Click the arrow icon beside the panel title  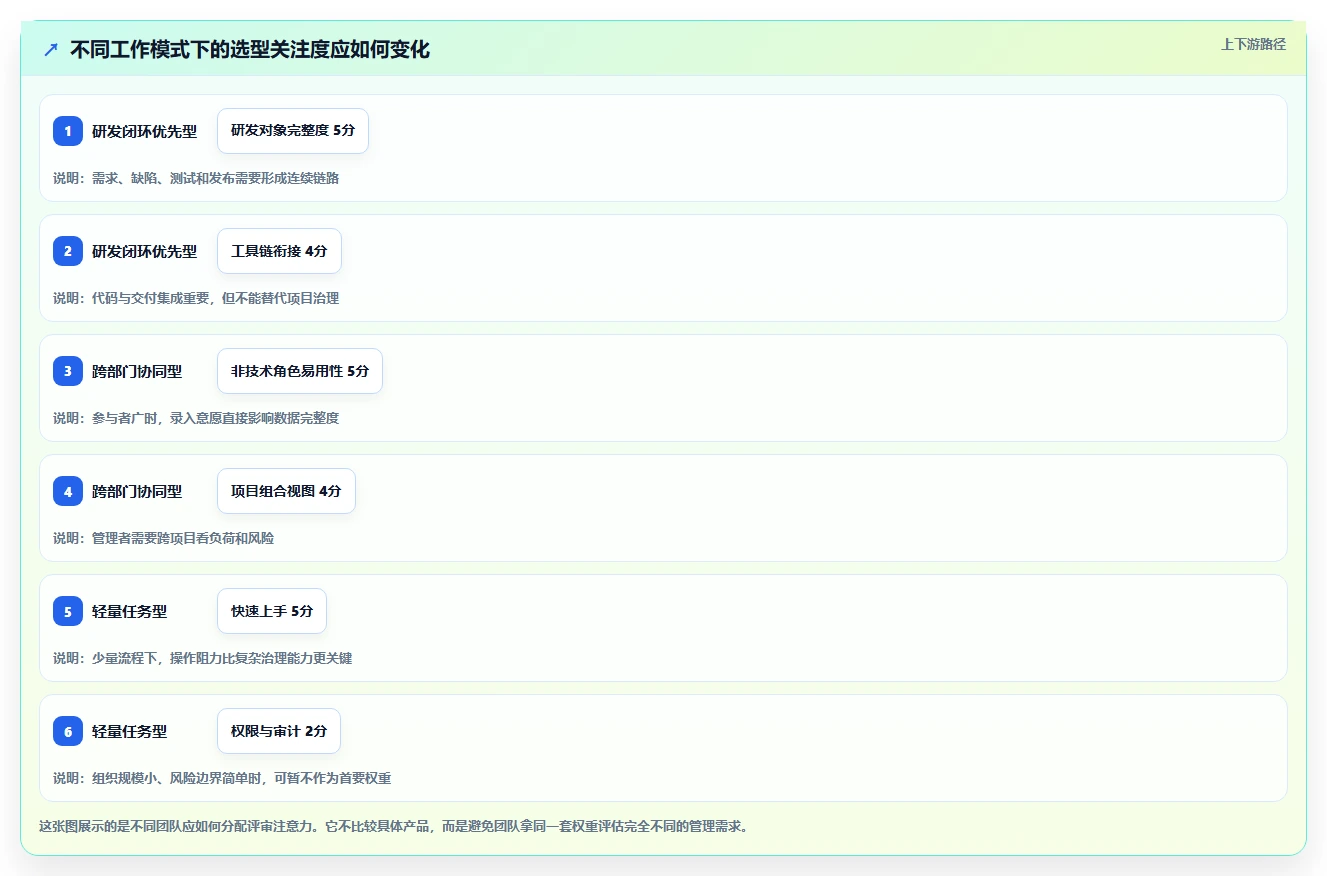point(51,50)
